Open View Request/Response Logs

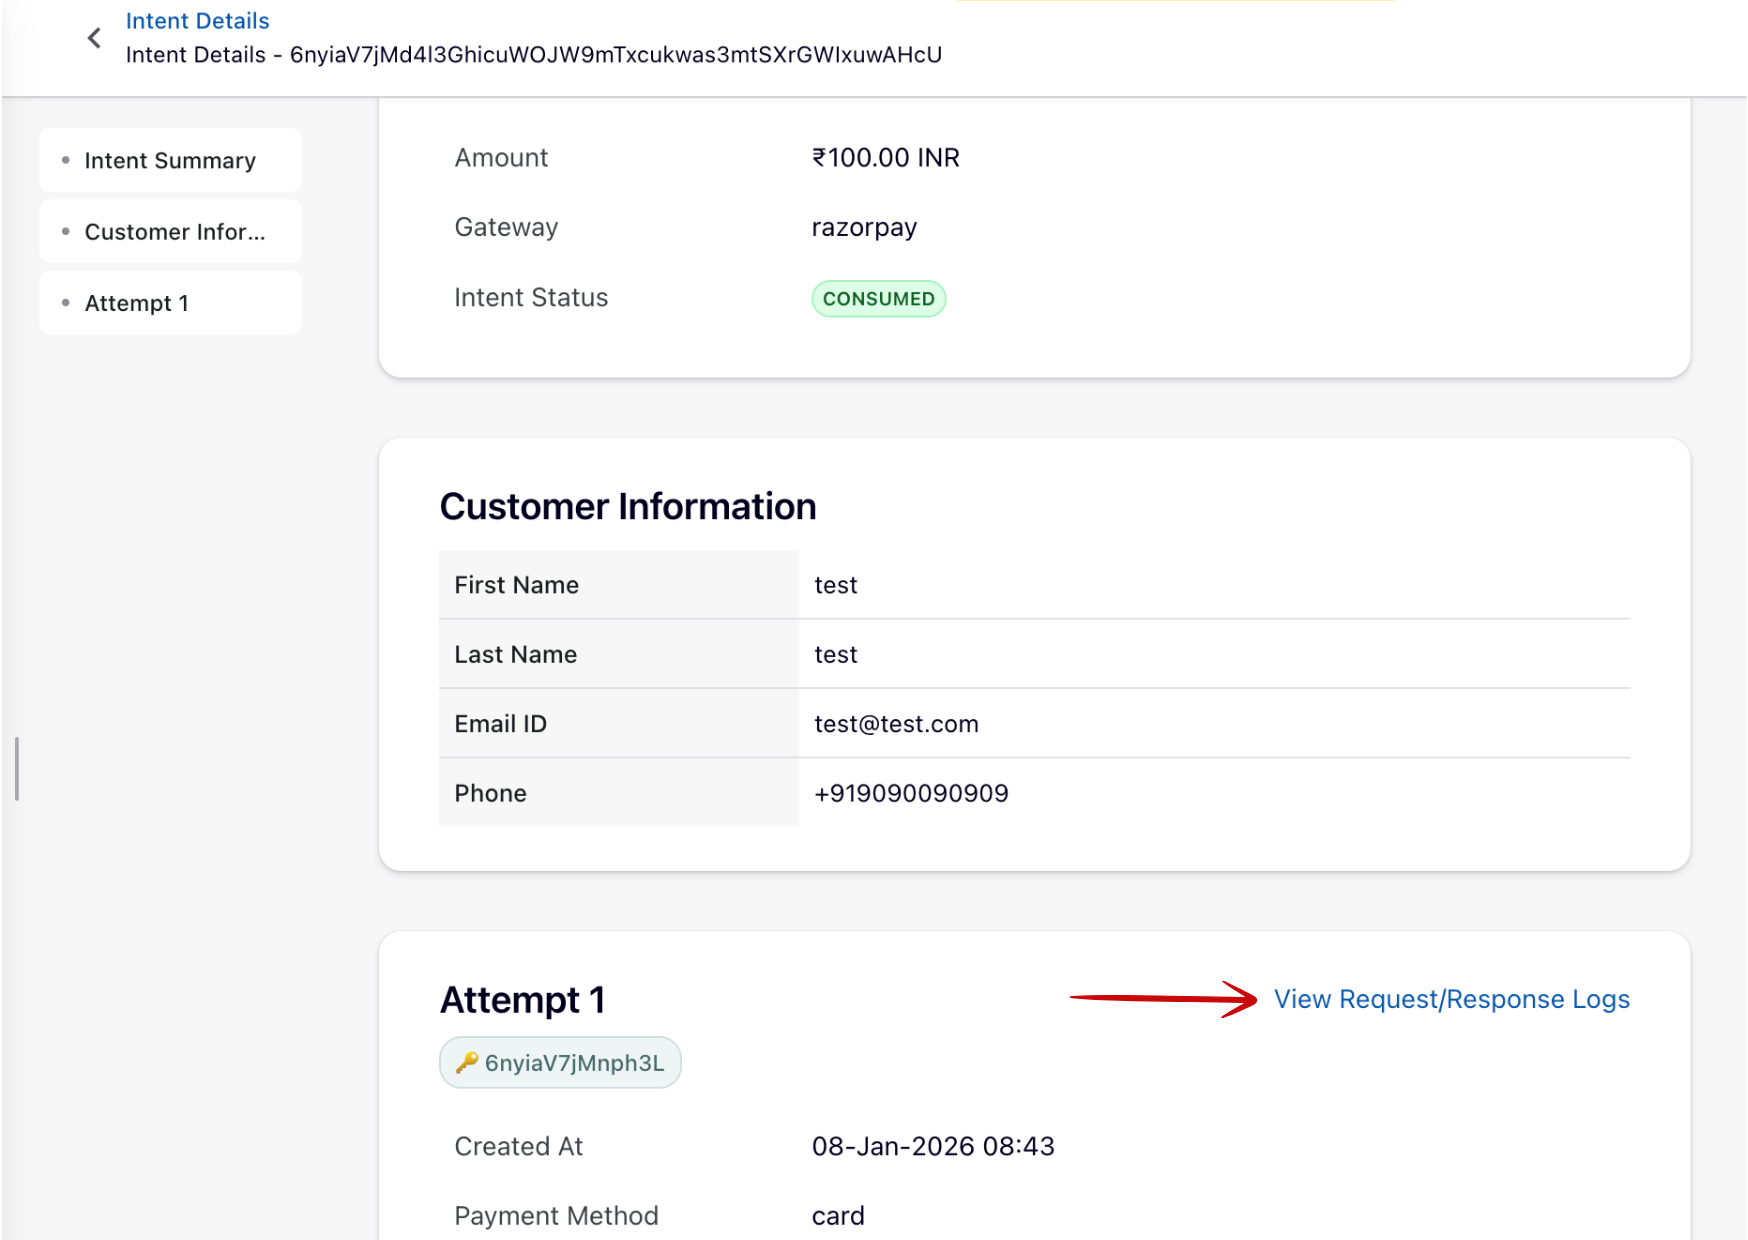tap(1452, 998)
